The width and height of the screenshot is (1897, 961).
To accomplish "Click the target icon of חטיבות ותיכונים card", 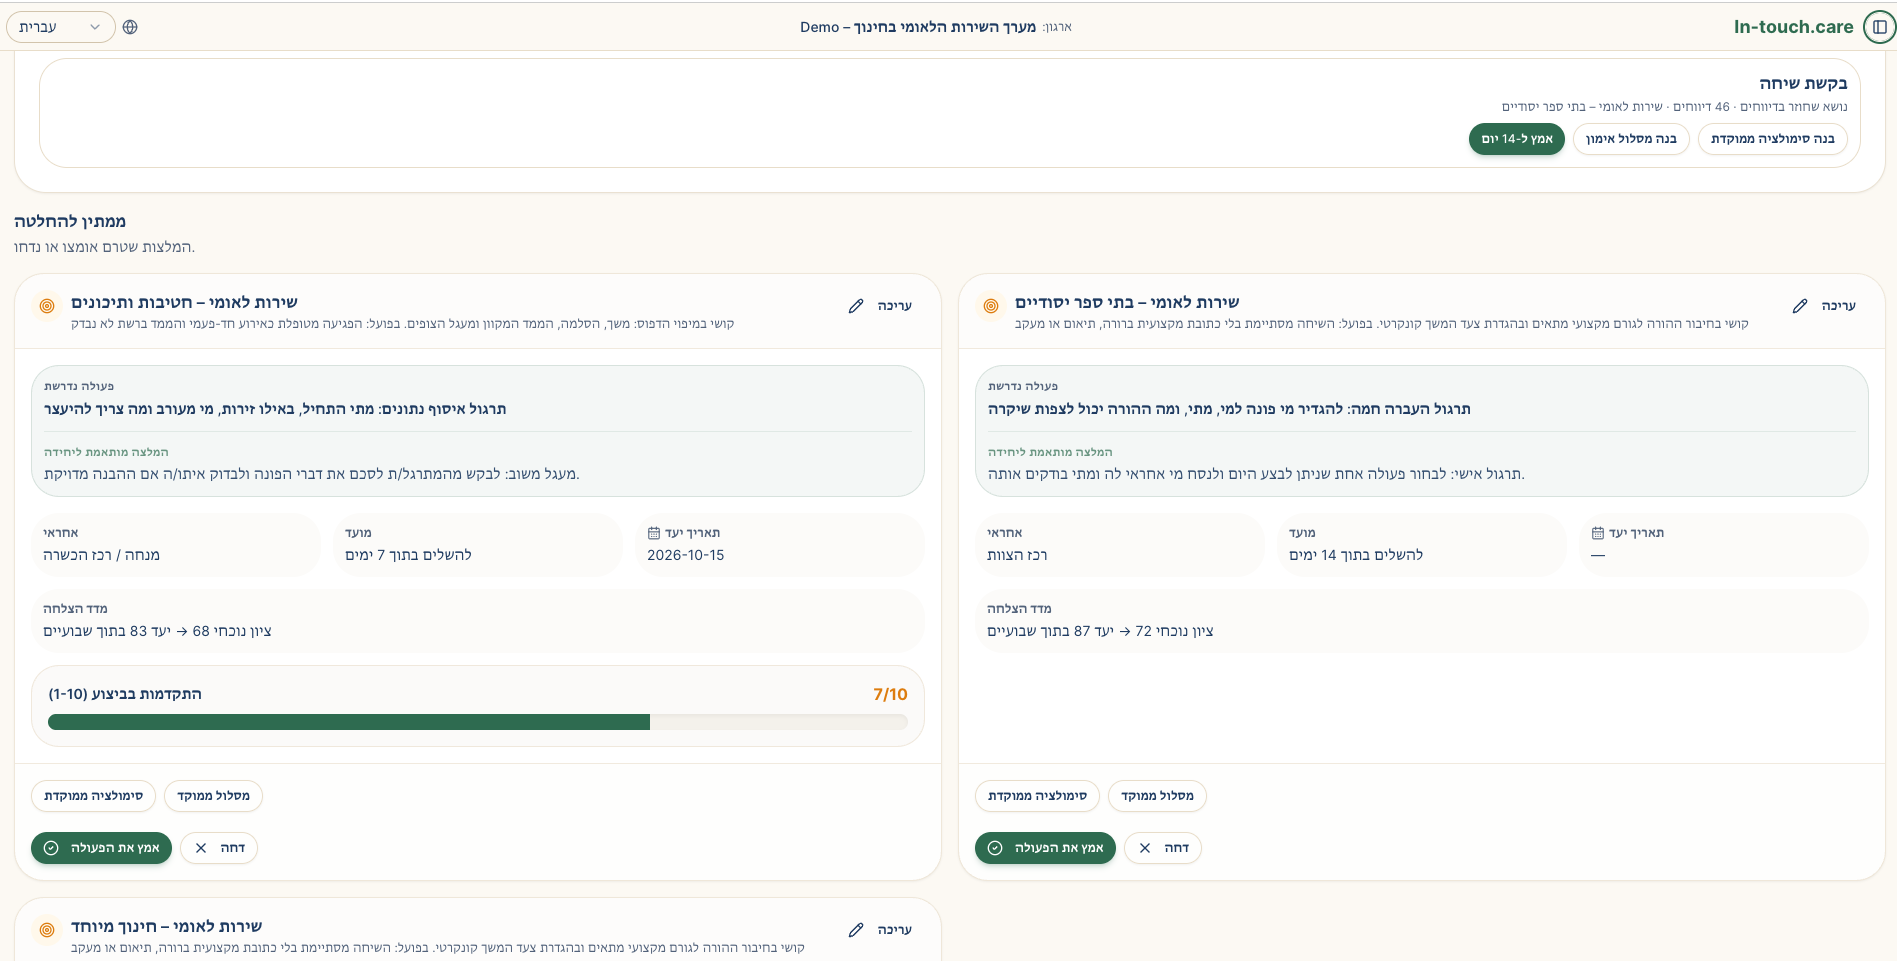I will (x=47, y=306).
